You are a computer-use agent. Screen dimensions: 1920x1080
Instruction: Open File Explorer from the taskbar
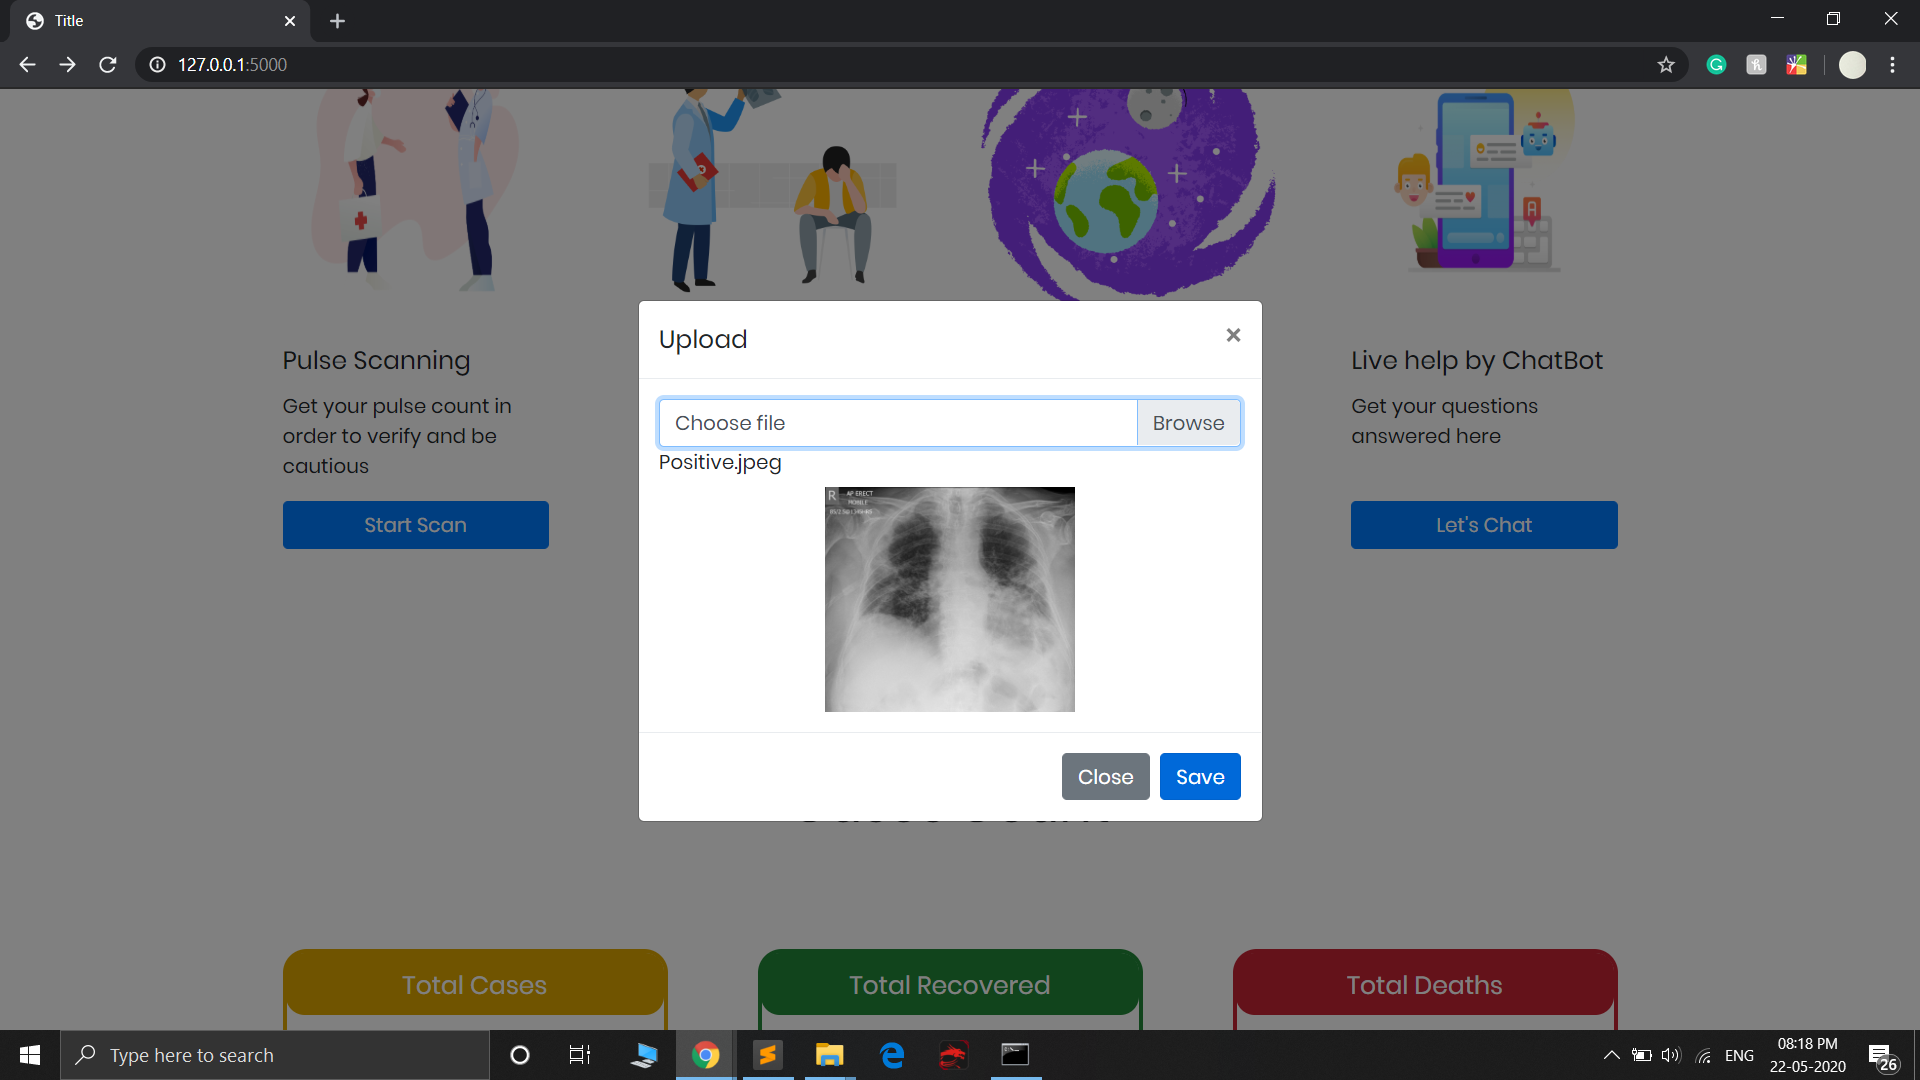(x=829, y=1055)
